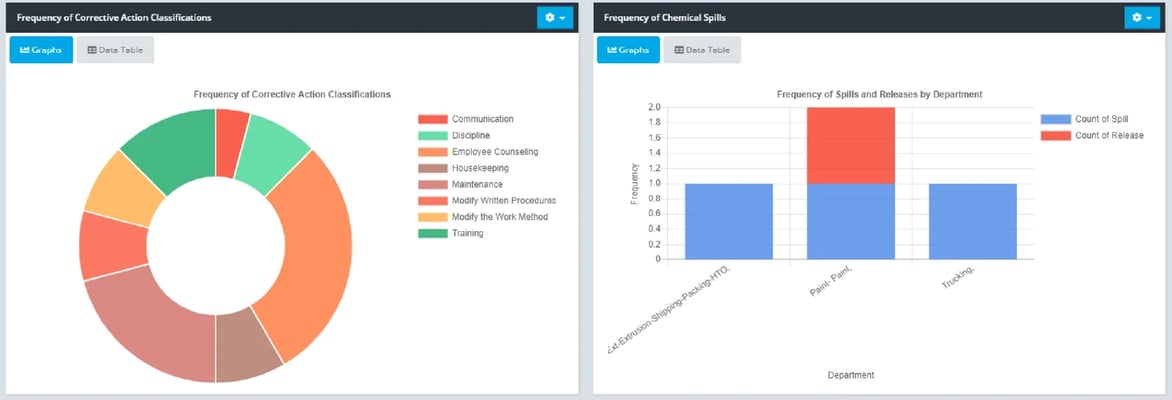Switch to Data Table in Corrective Action panel

point(115,50)
